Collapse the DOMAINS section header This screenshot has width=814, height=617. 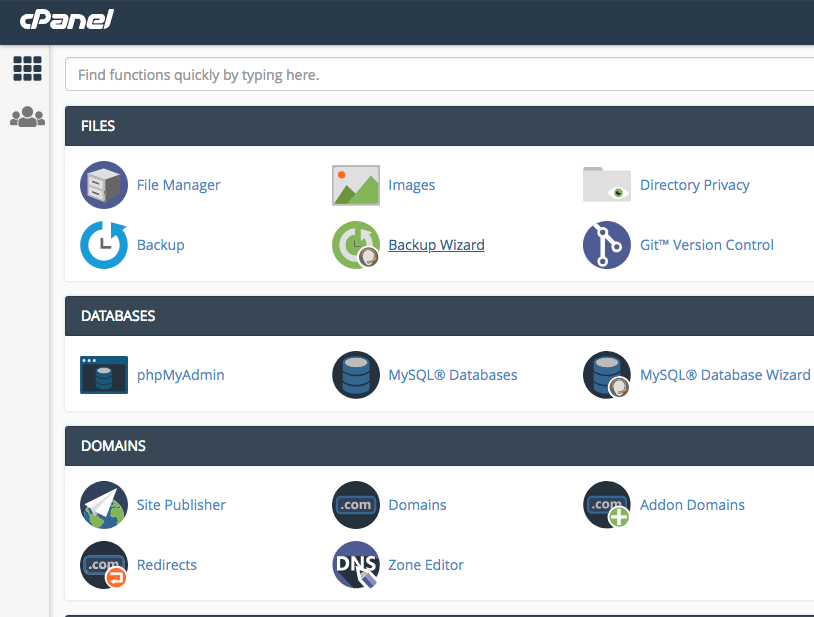coord(439,446)
